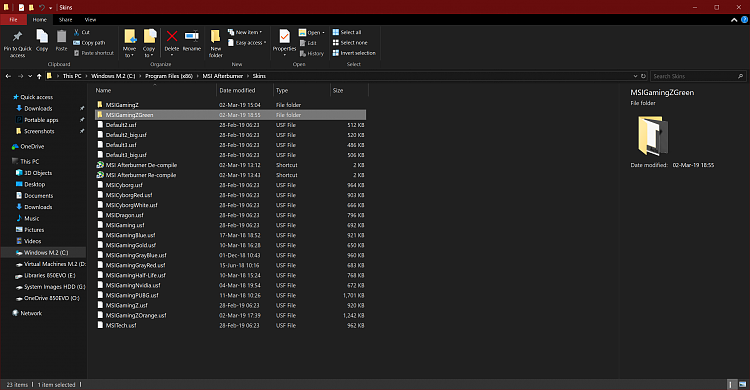
Task: Click Select all
Action: click(x=347, y=32)
